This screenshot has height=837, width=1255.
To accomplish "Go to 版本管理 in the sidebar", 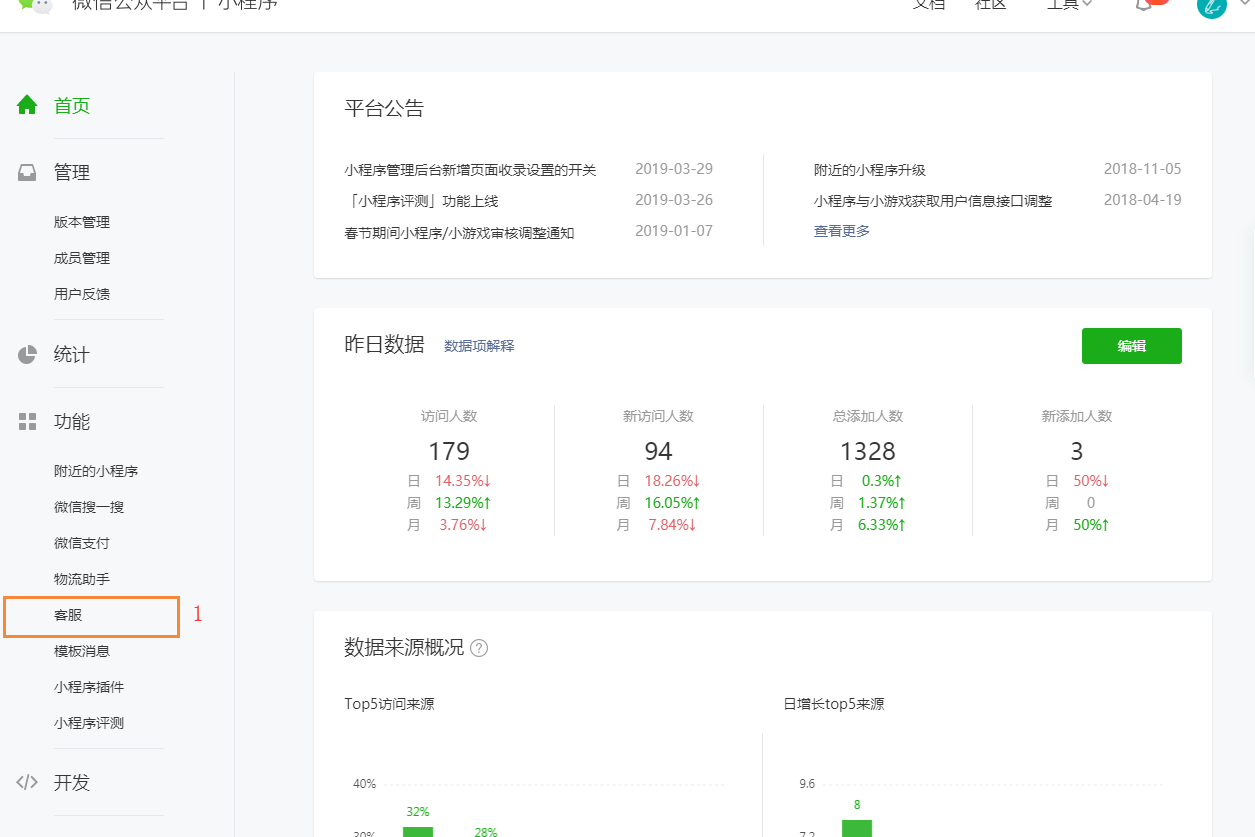I will click(x=82, y=222).
